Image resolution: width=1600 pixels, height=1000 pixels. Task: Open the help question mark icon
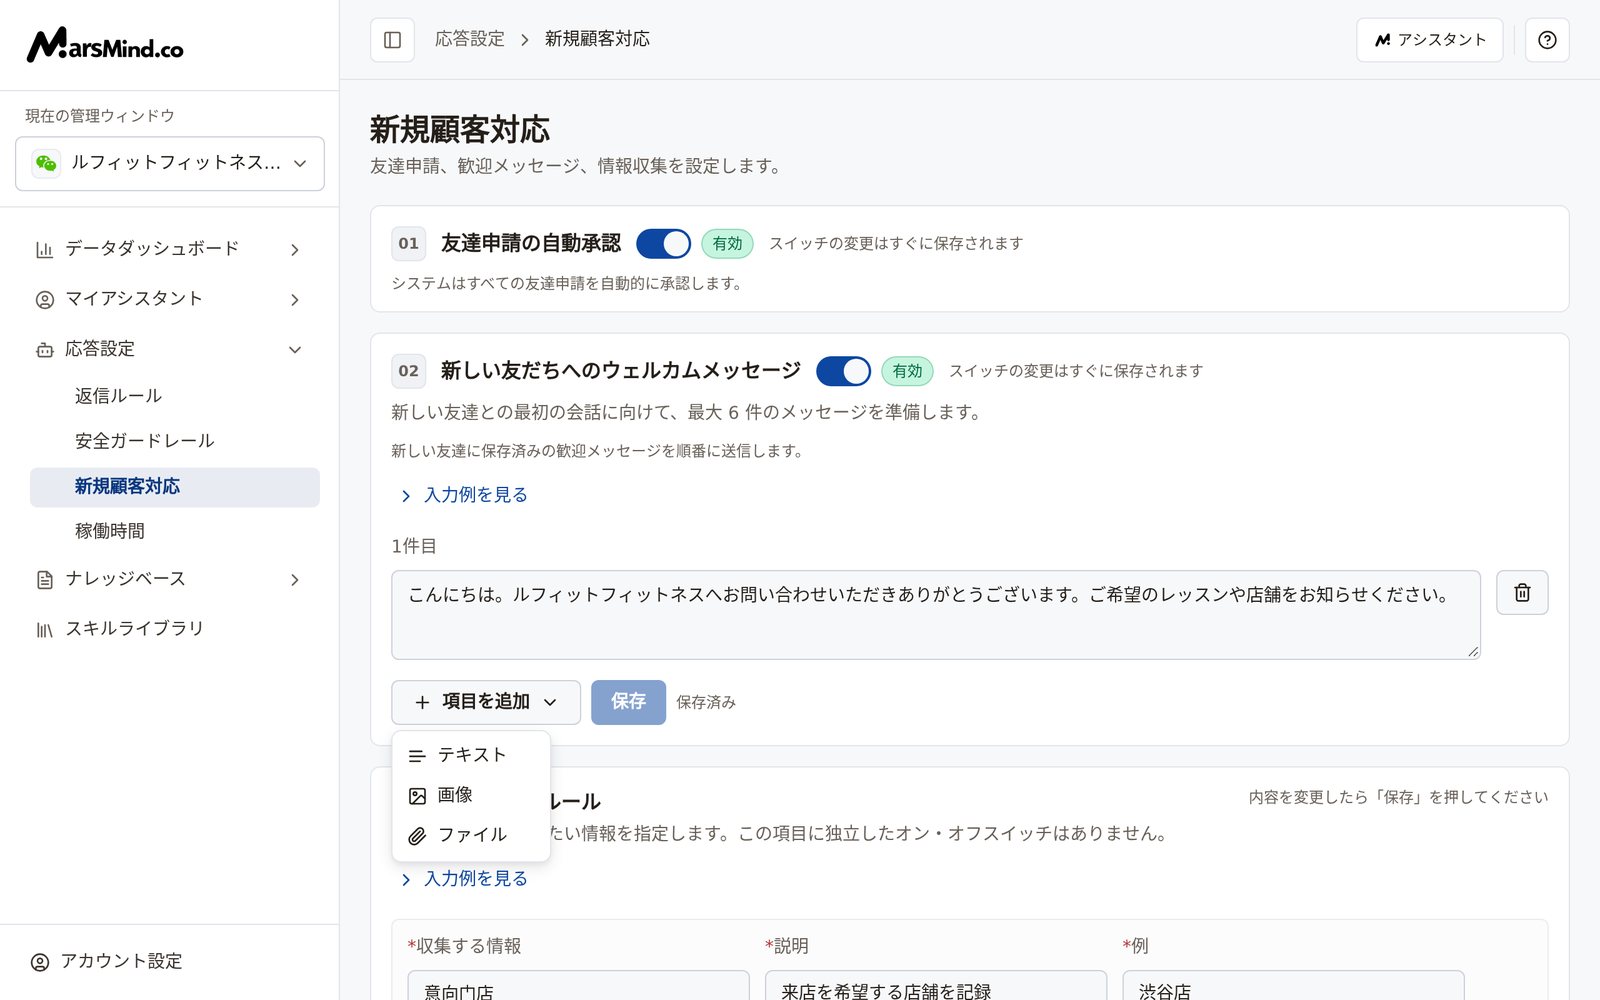pos(1547,40)
